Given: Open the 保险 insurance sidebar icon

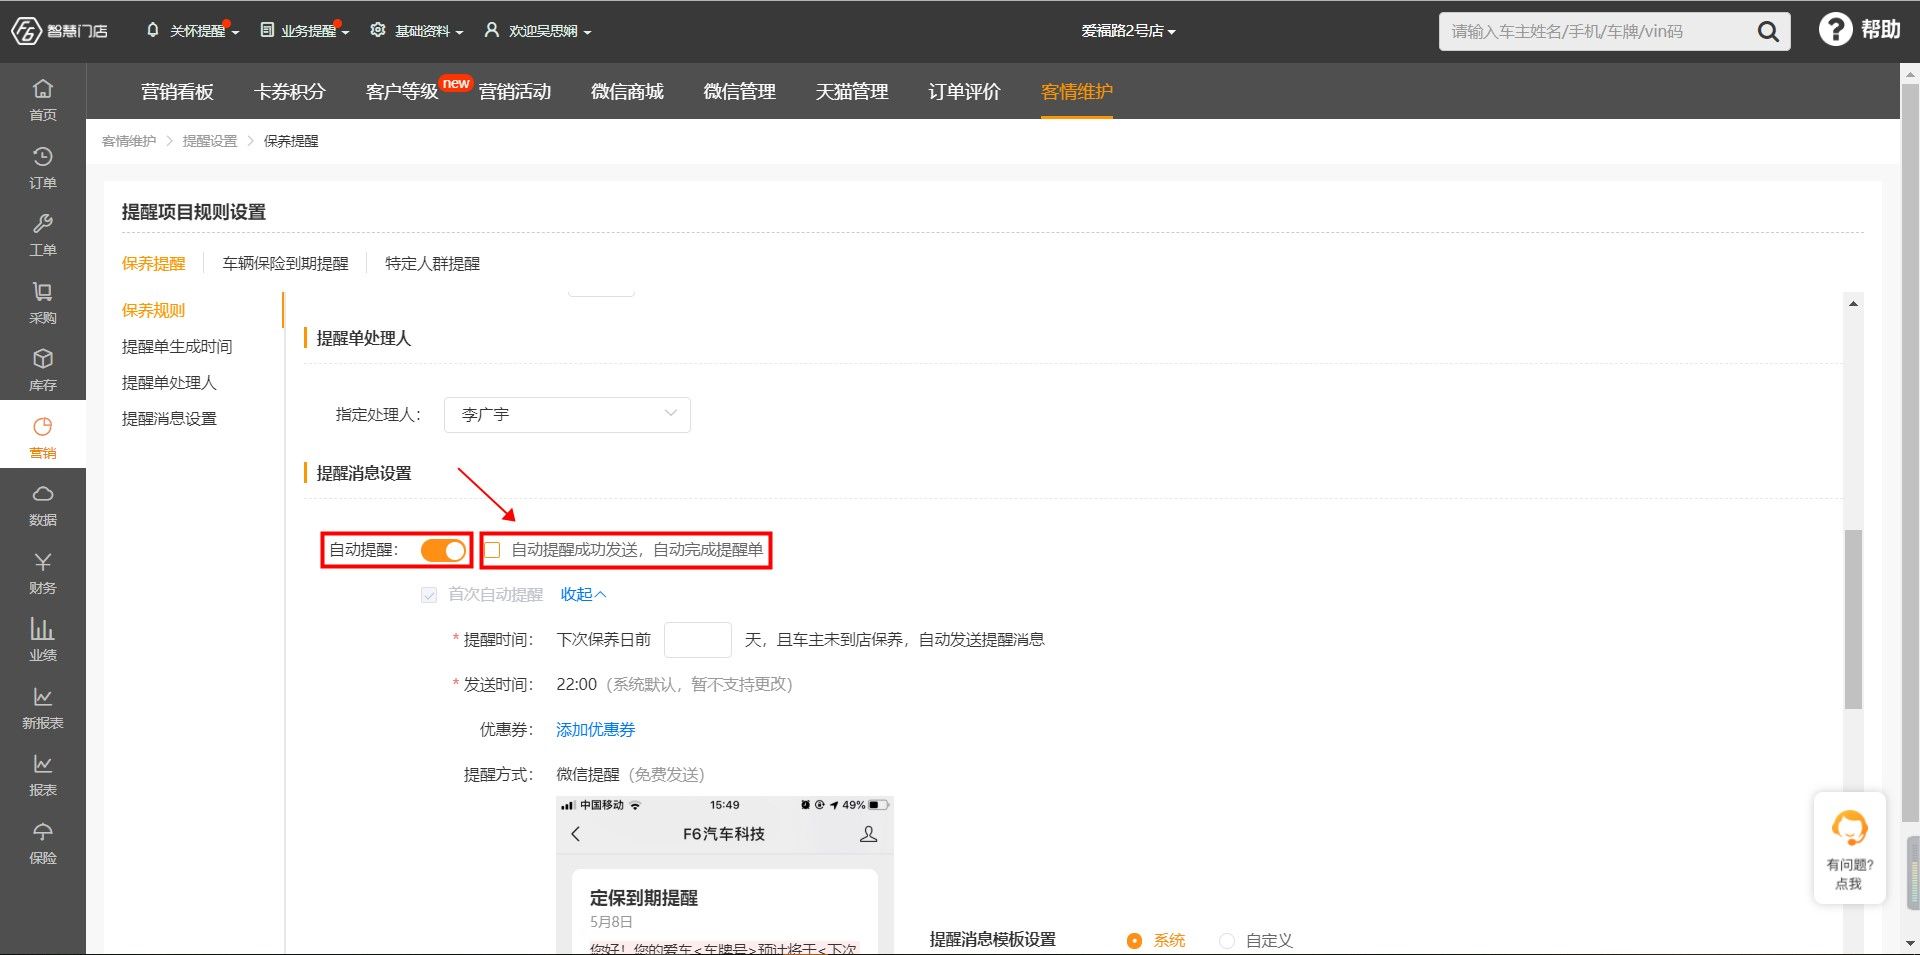Looking at the screenshot, I should pos(43,843).
